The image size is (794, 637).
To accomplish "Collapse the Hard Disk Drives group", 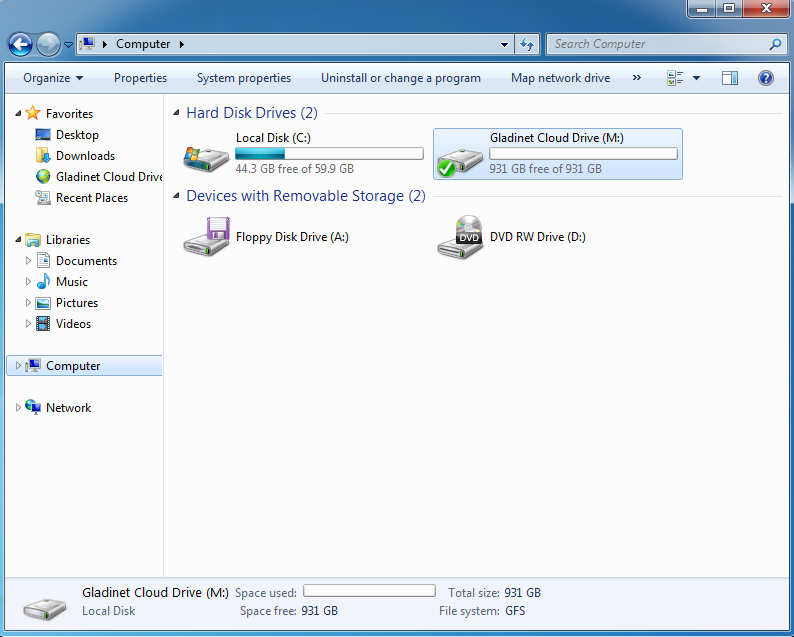I will tap(176, 112).
